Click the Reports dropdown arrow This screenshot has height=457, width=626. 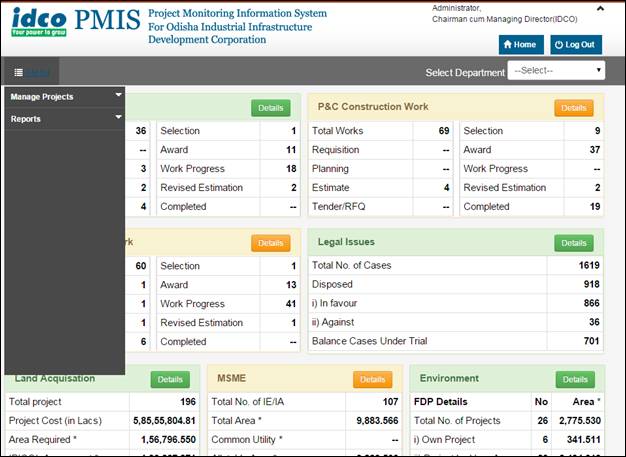(118, 117)
